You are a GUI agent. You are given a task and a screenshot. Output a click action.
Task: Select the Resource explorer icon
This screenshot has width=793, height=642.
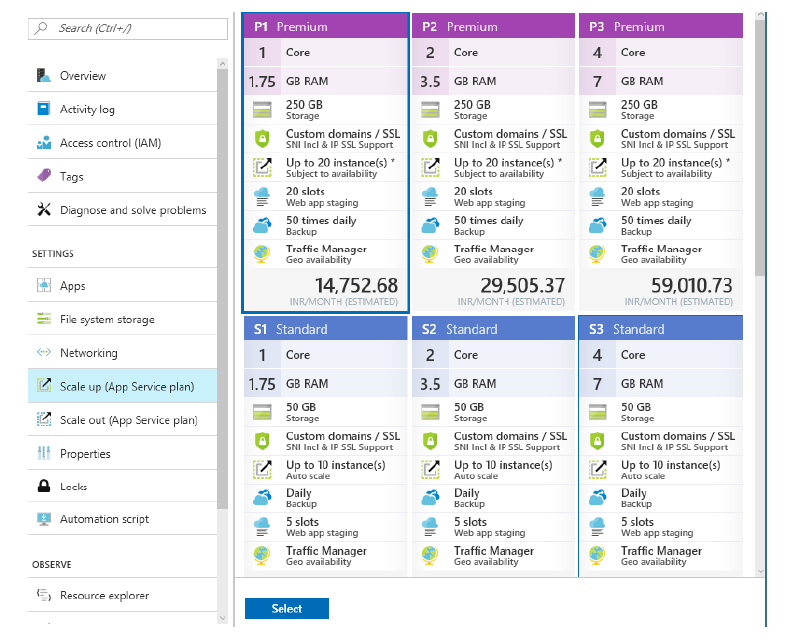(43, 595)
